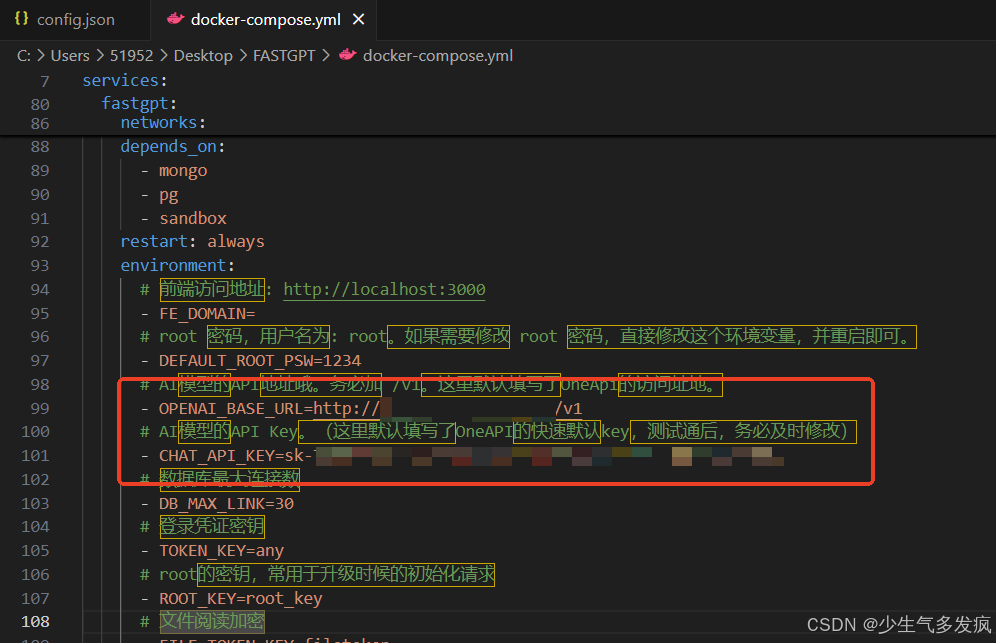The width and height of the screenshot is (996, 643).
Task: Open the FASTGPT breadcrumb segment
Action: pos(284,56)
